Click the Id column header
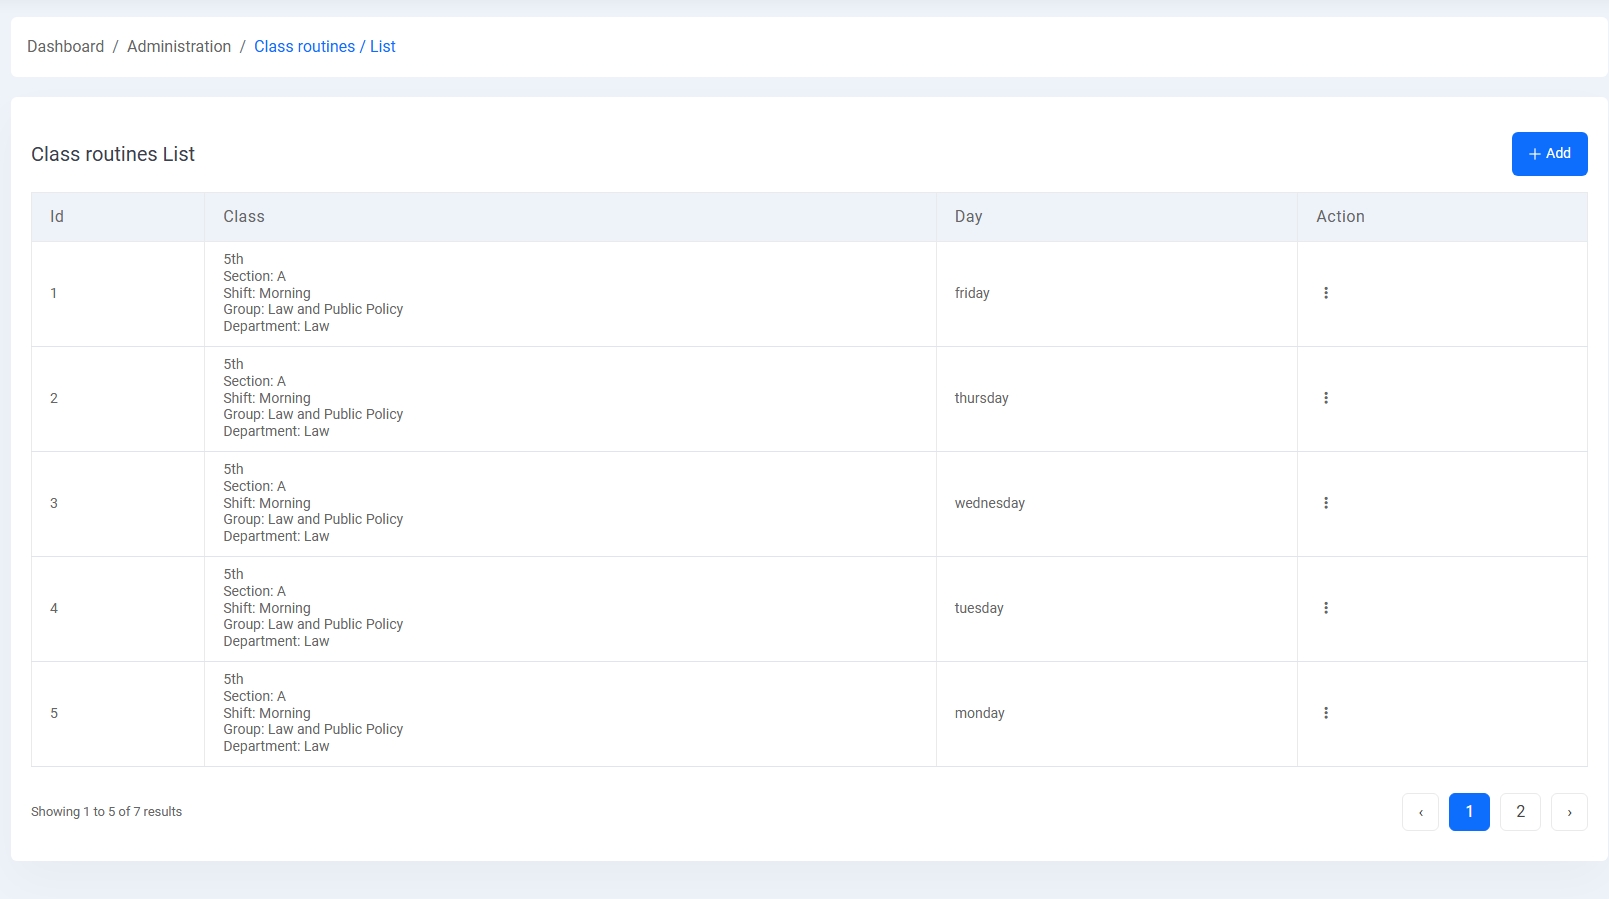Image resolution: width=1609 pixels, height=899 pixels. pyautogui.click(x=57, y=217)
